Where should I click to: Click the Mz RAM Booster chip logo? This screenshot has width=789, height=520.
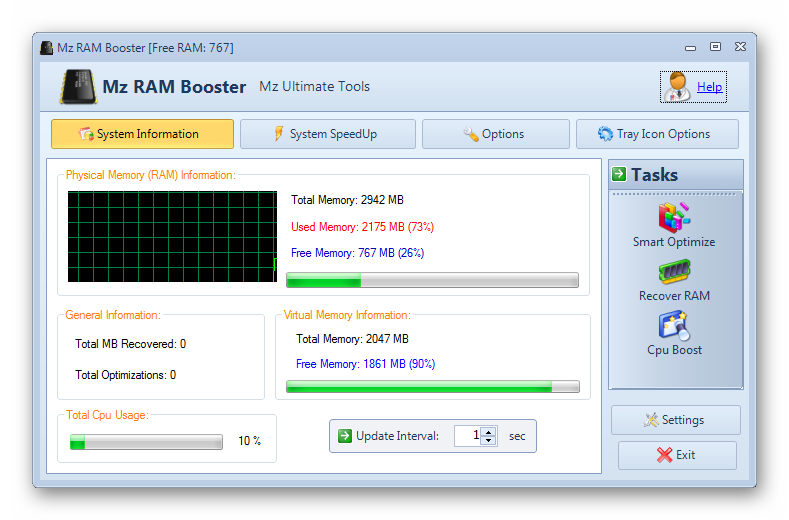tap(78, 87)
